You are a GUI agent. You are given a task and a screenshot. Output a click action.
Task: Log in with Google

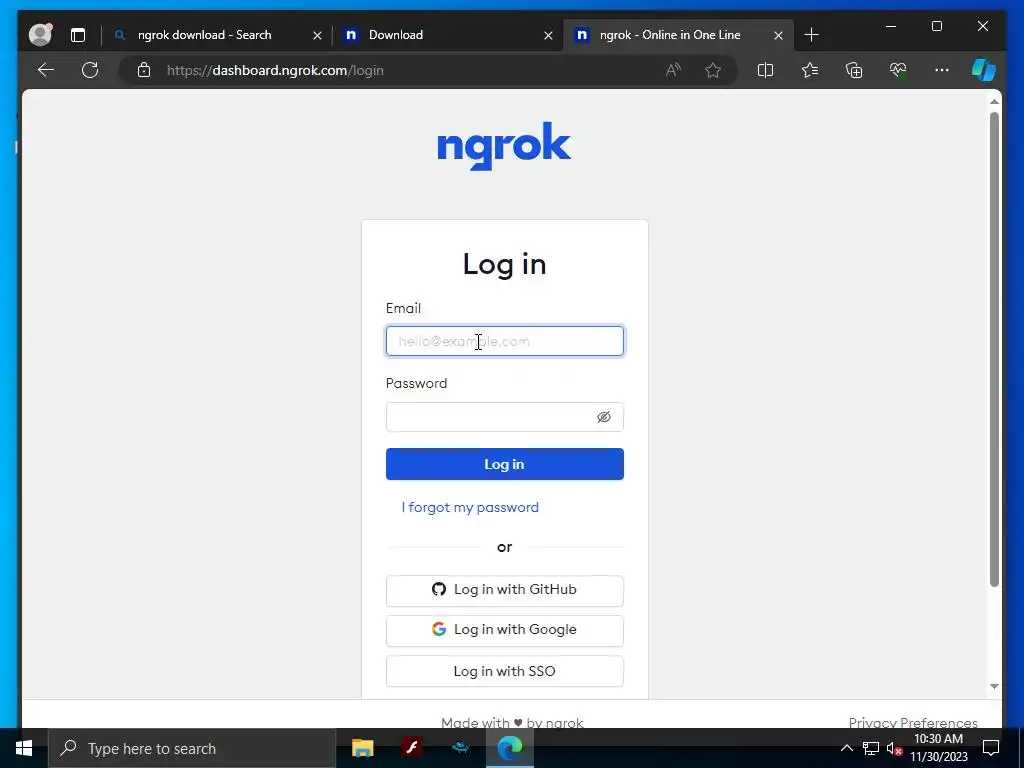(505, 630)
